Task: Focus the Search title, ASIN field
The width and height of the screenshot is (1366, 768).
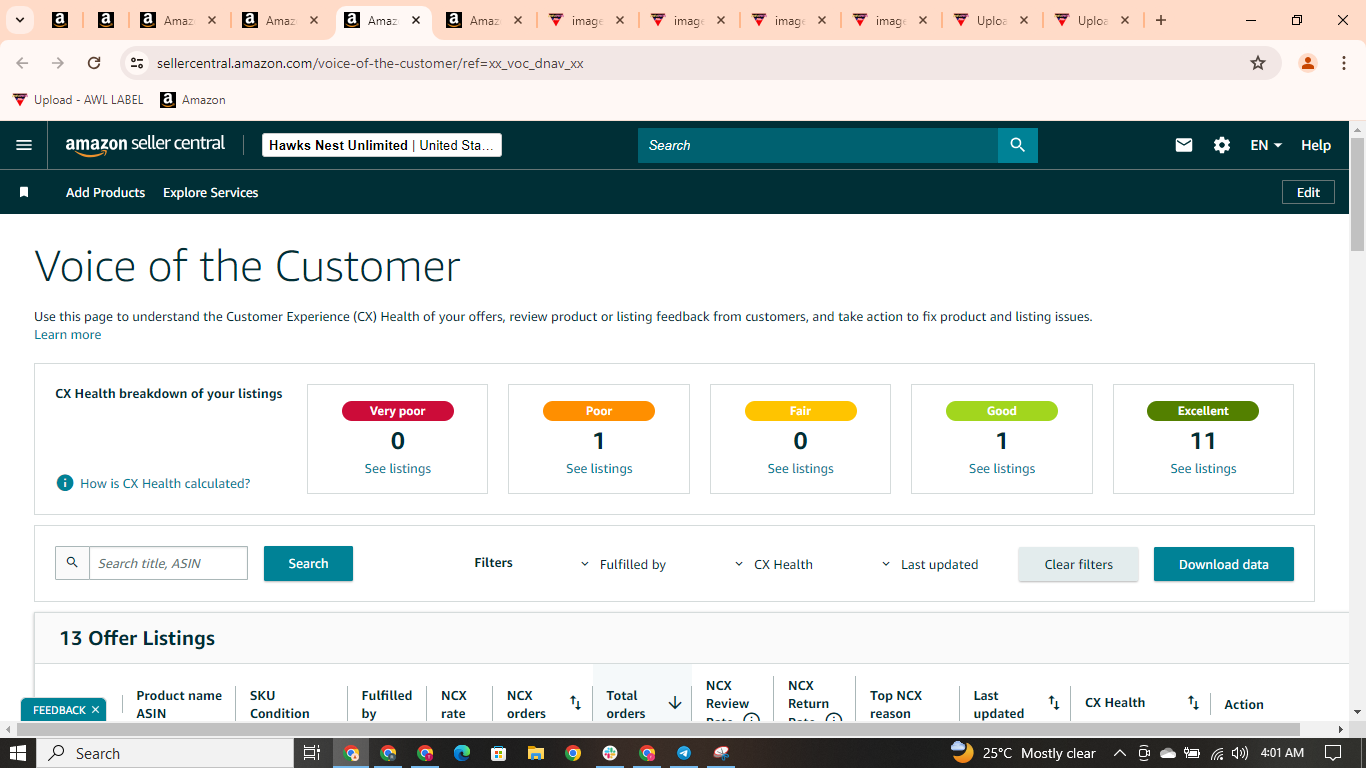Action: pos(168,563)
